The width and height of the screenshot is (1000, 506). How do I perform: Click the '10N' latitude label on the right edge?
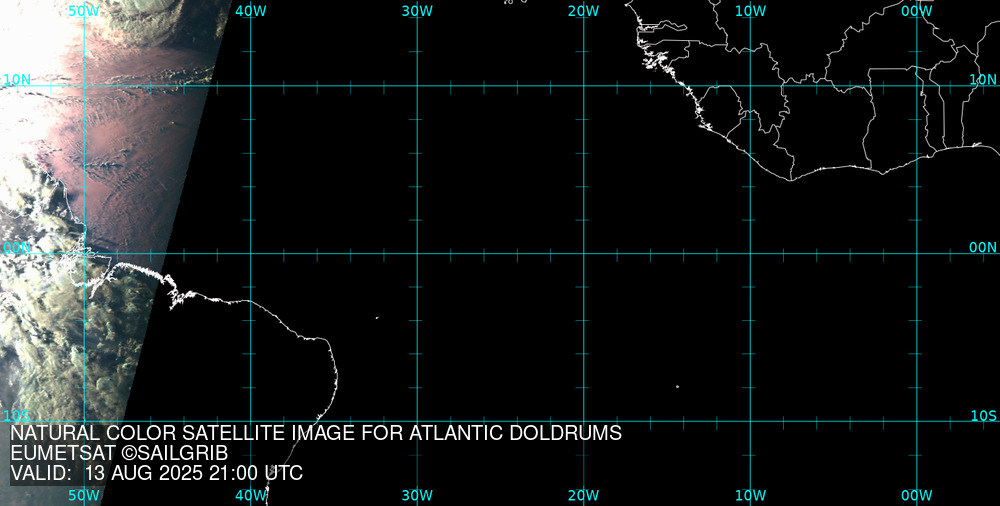click(x=983, y=80)
